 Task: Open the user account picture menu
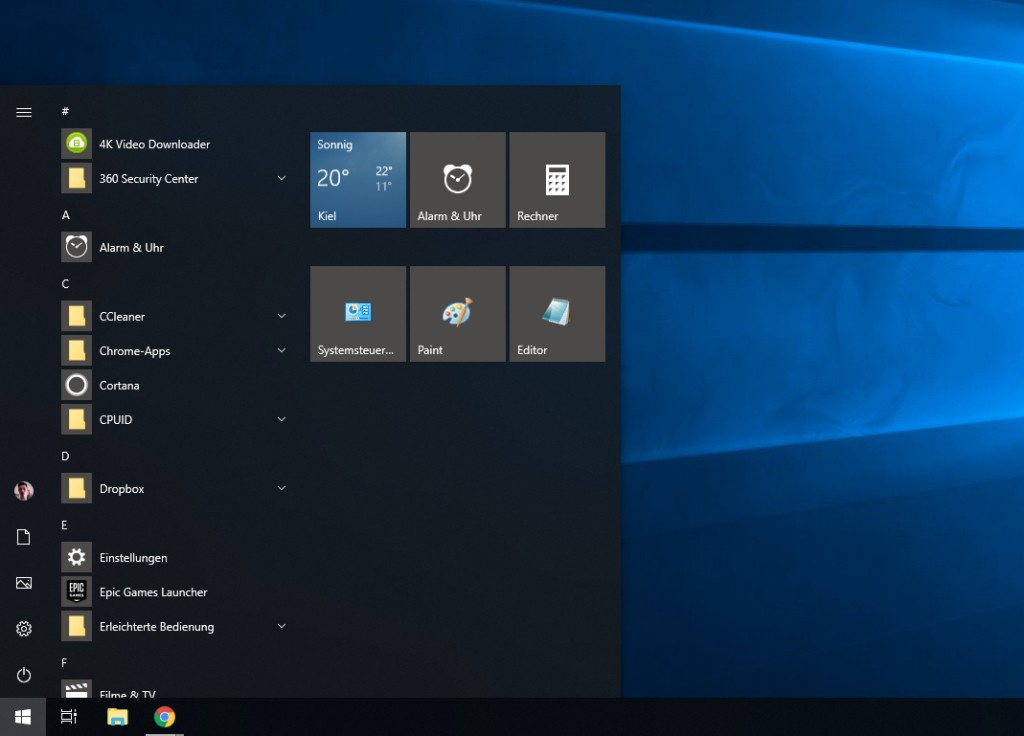(24, 491)
